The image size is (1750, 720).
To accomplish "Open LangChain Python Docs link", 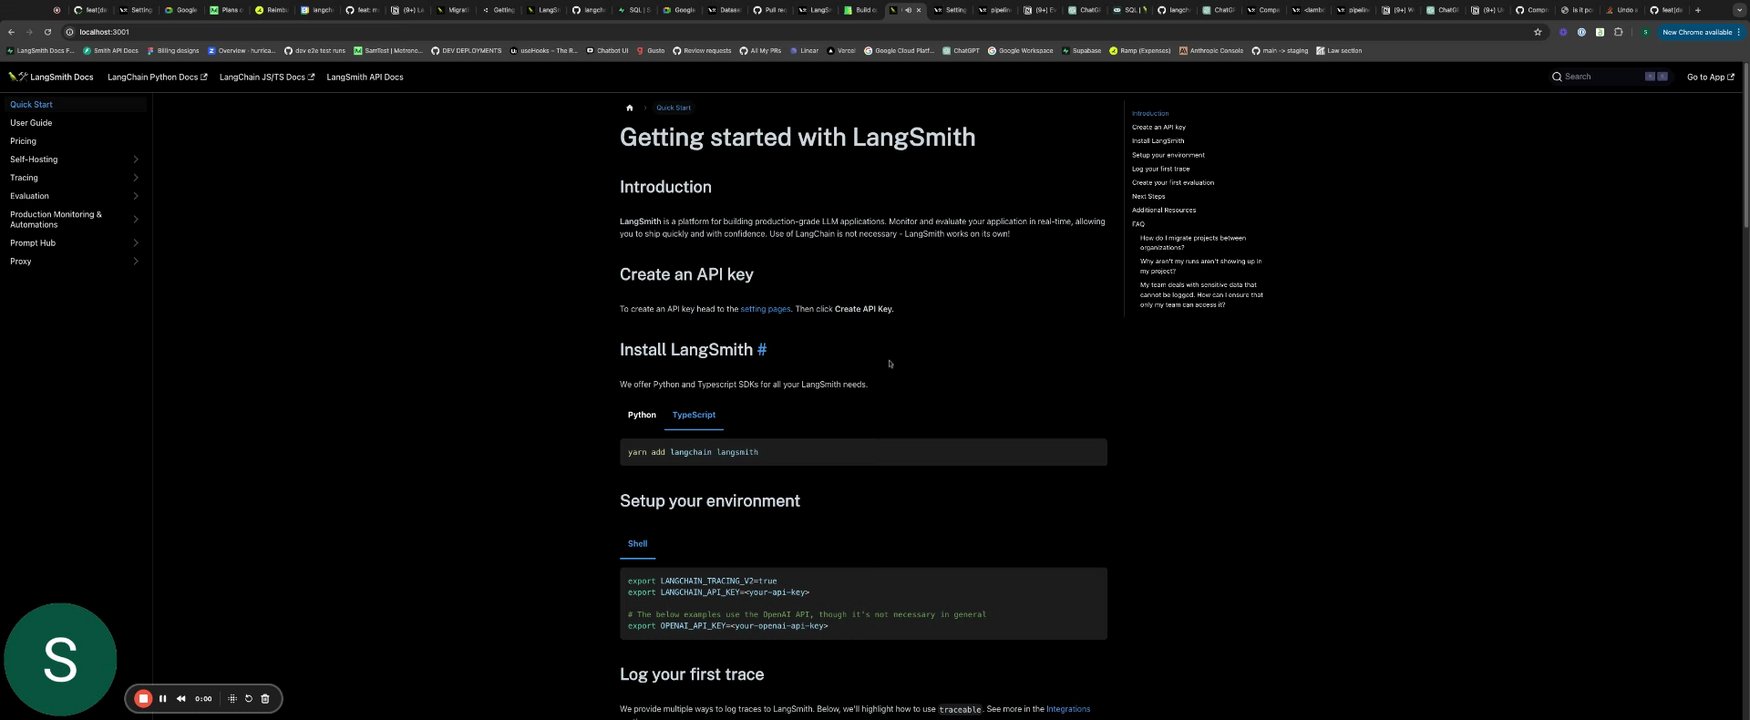I will pos(157,77).
